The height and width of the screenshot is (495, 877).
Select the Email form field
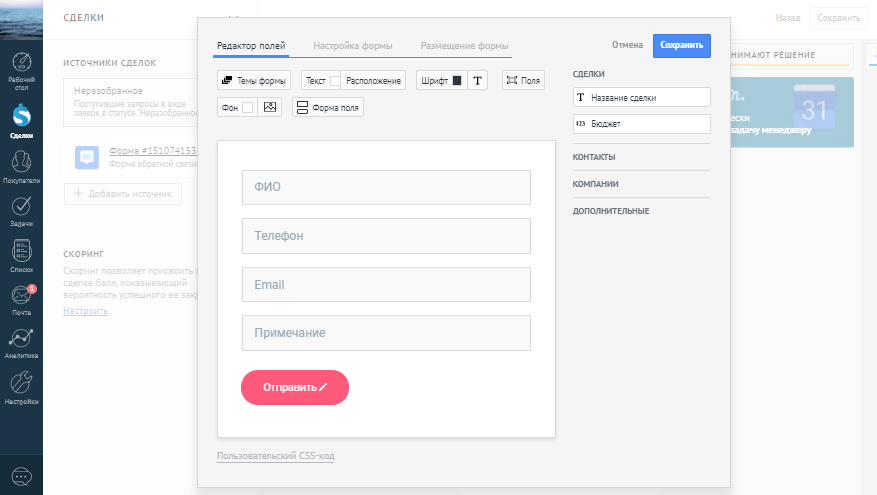[x=386, y=285]
